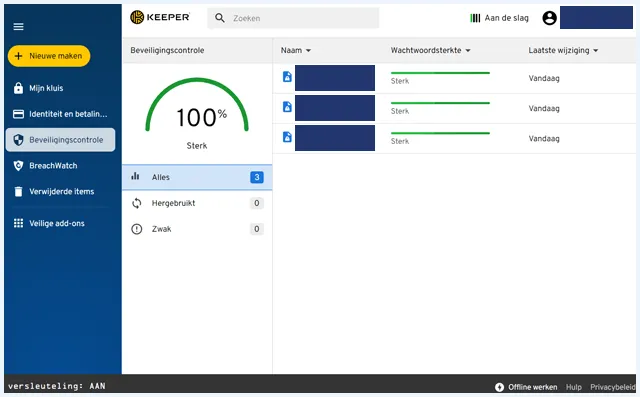The width and height of the screenshot is (640, 397).
Task: Open Identiteit en betaling section
Action: [60, 114]
